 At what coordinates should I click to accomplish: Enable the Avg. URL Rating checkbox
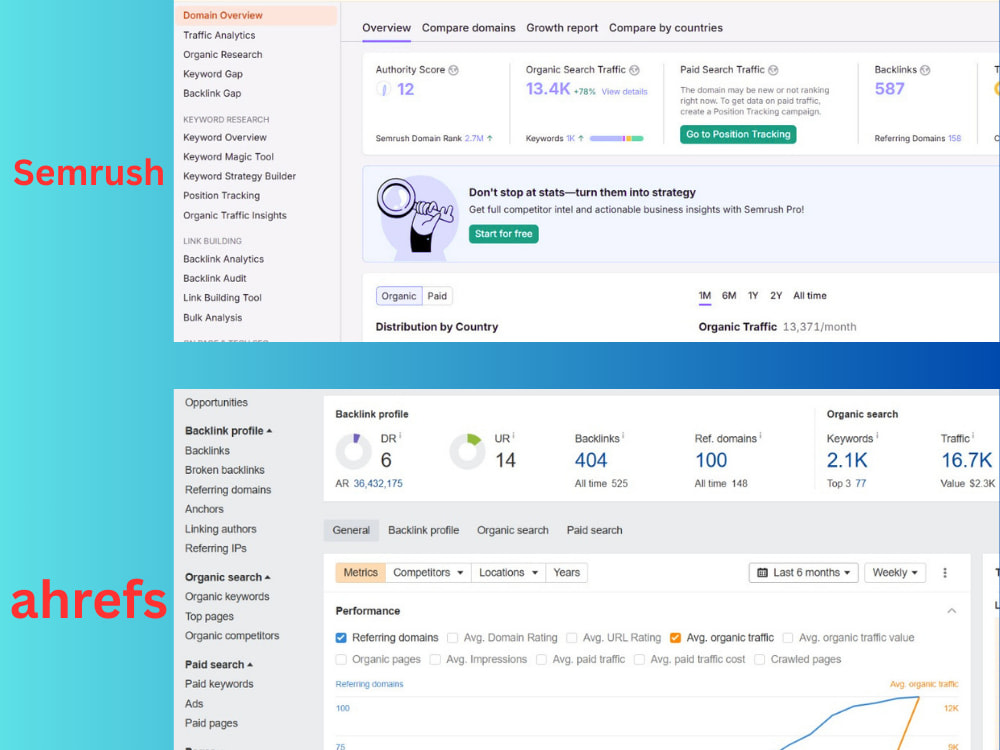[x=572, y=638]
